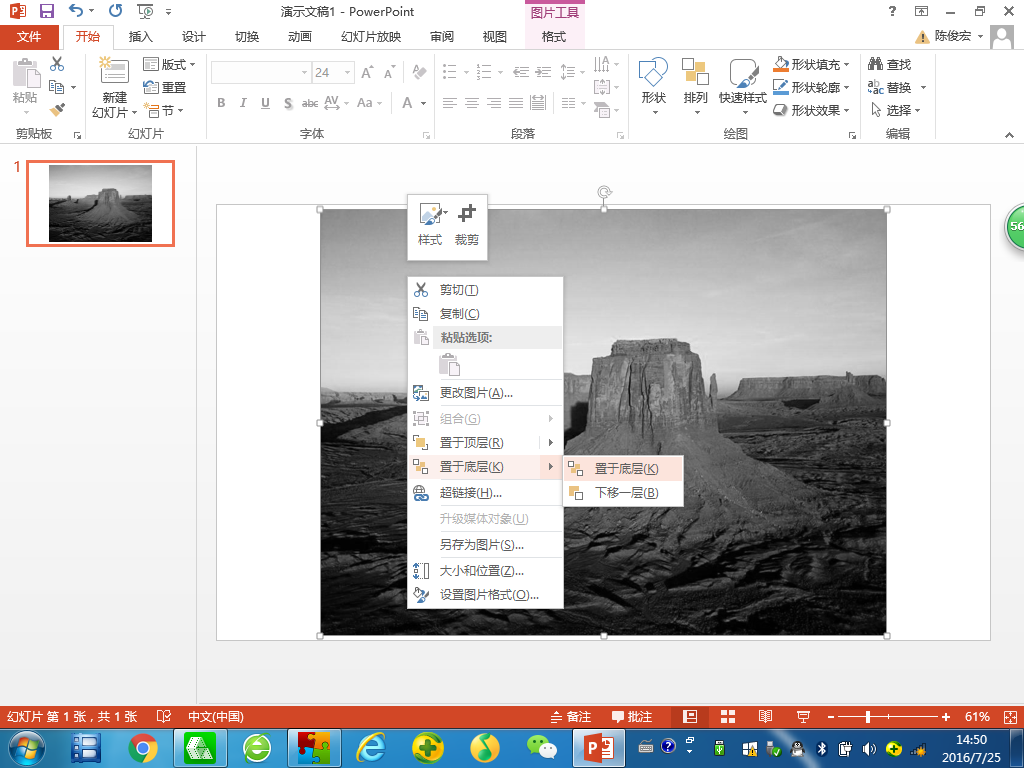Viewport: 1024px width, 768px height.
Task: Open the font name dropdown arrow
Action: coord(304,72)
